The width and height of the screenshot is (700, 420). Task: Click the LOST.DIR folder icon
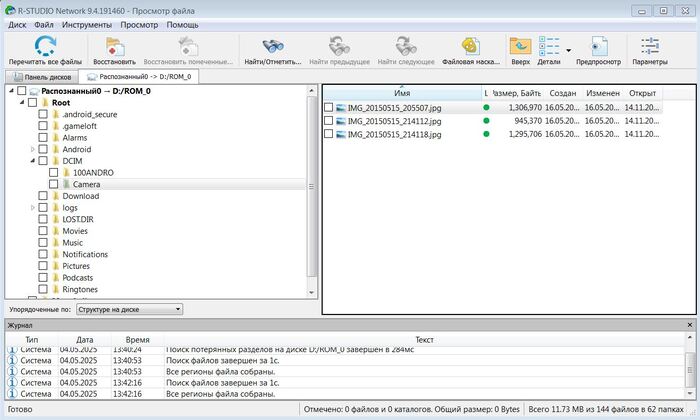pos(56,219)
